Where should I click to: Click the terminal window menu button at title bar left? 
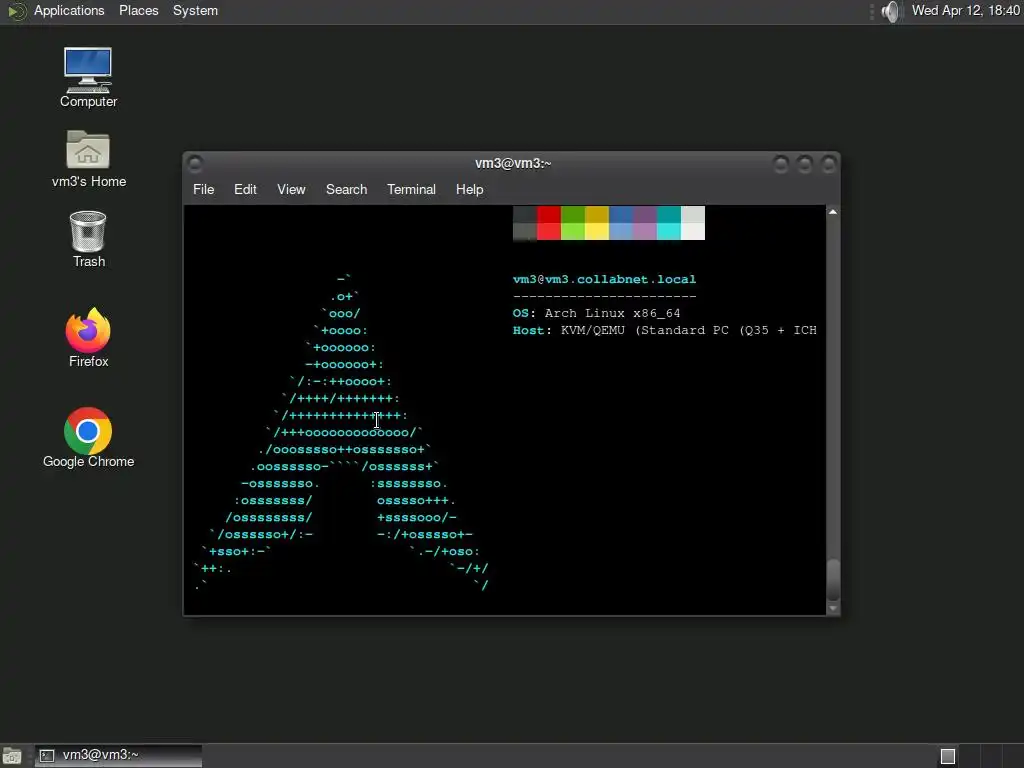point(195,163)
